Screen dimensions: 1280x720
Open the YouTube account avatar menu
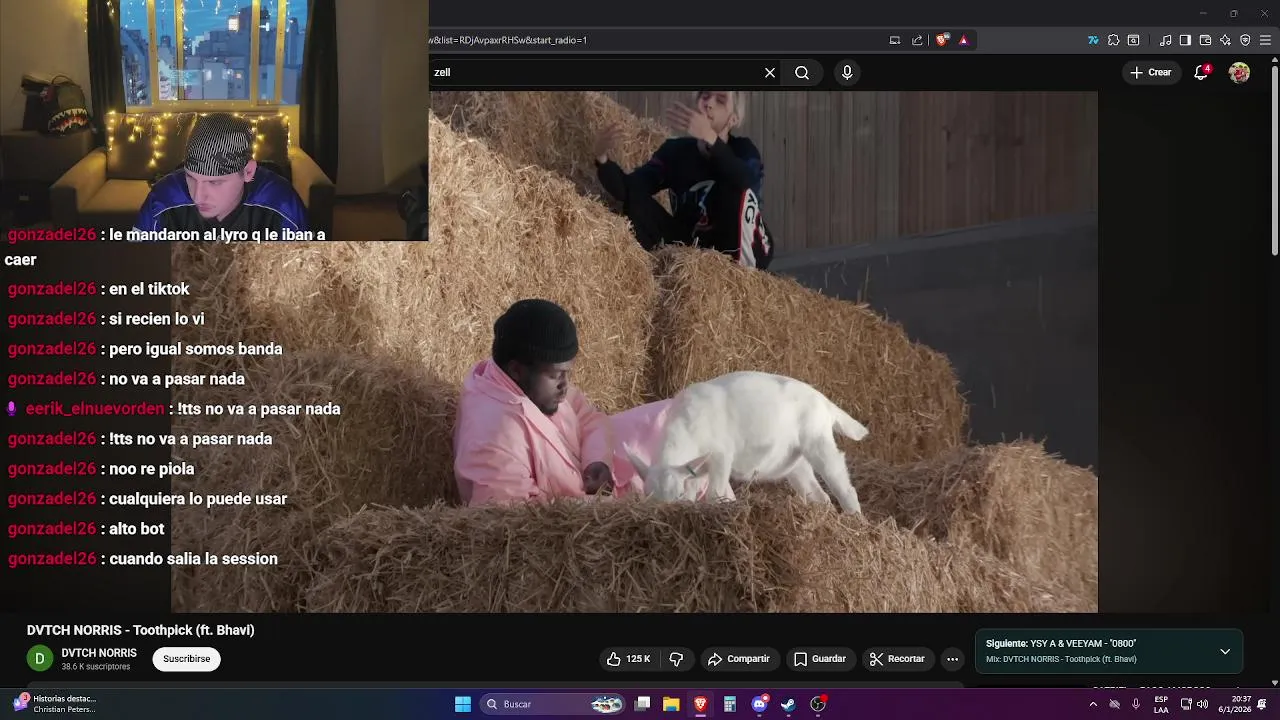coord(1239,72)
